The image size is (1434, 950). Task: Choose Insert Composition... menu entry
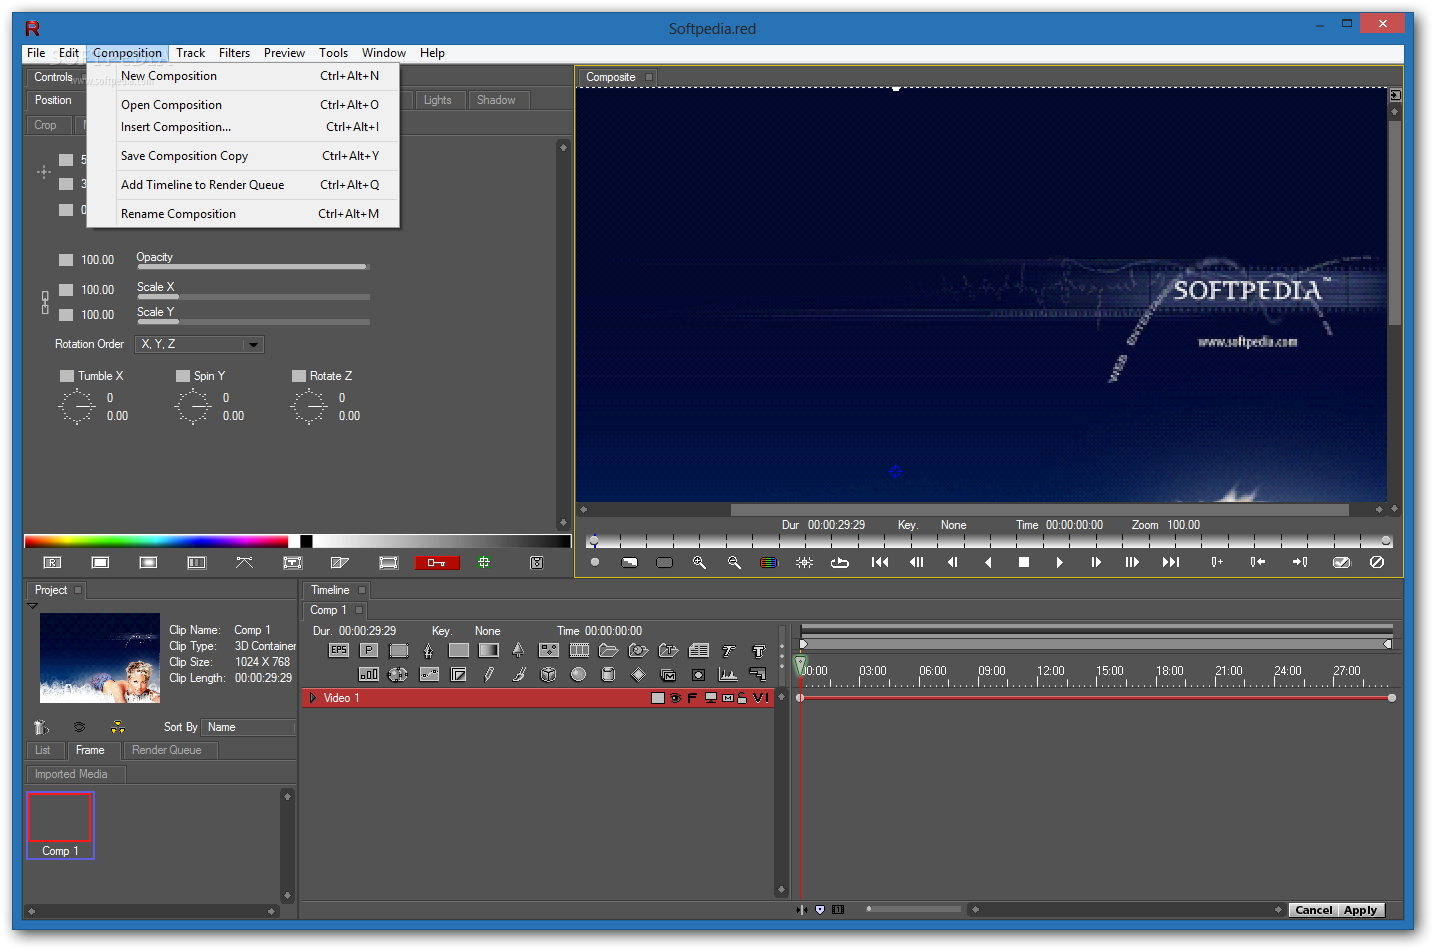(x=244, y=127)
